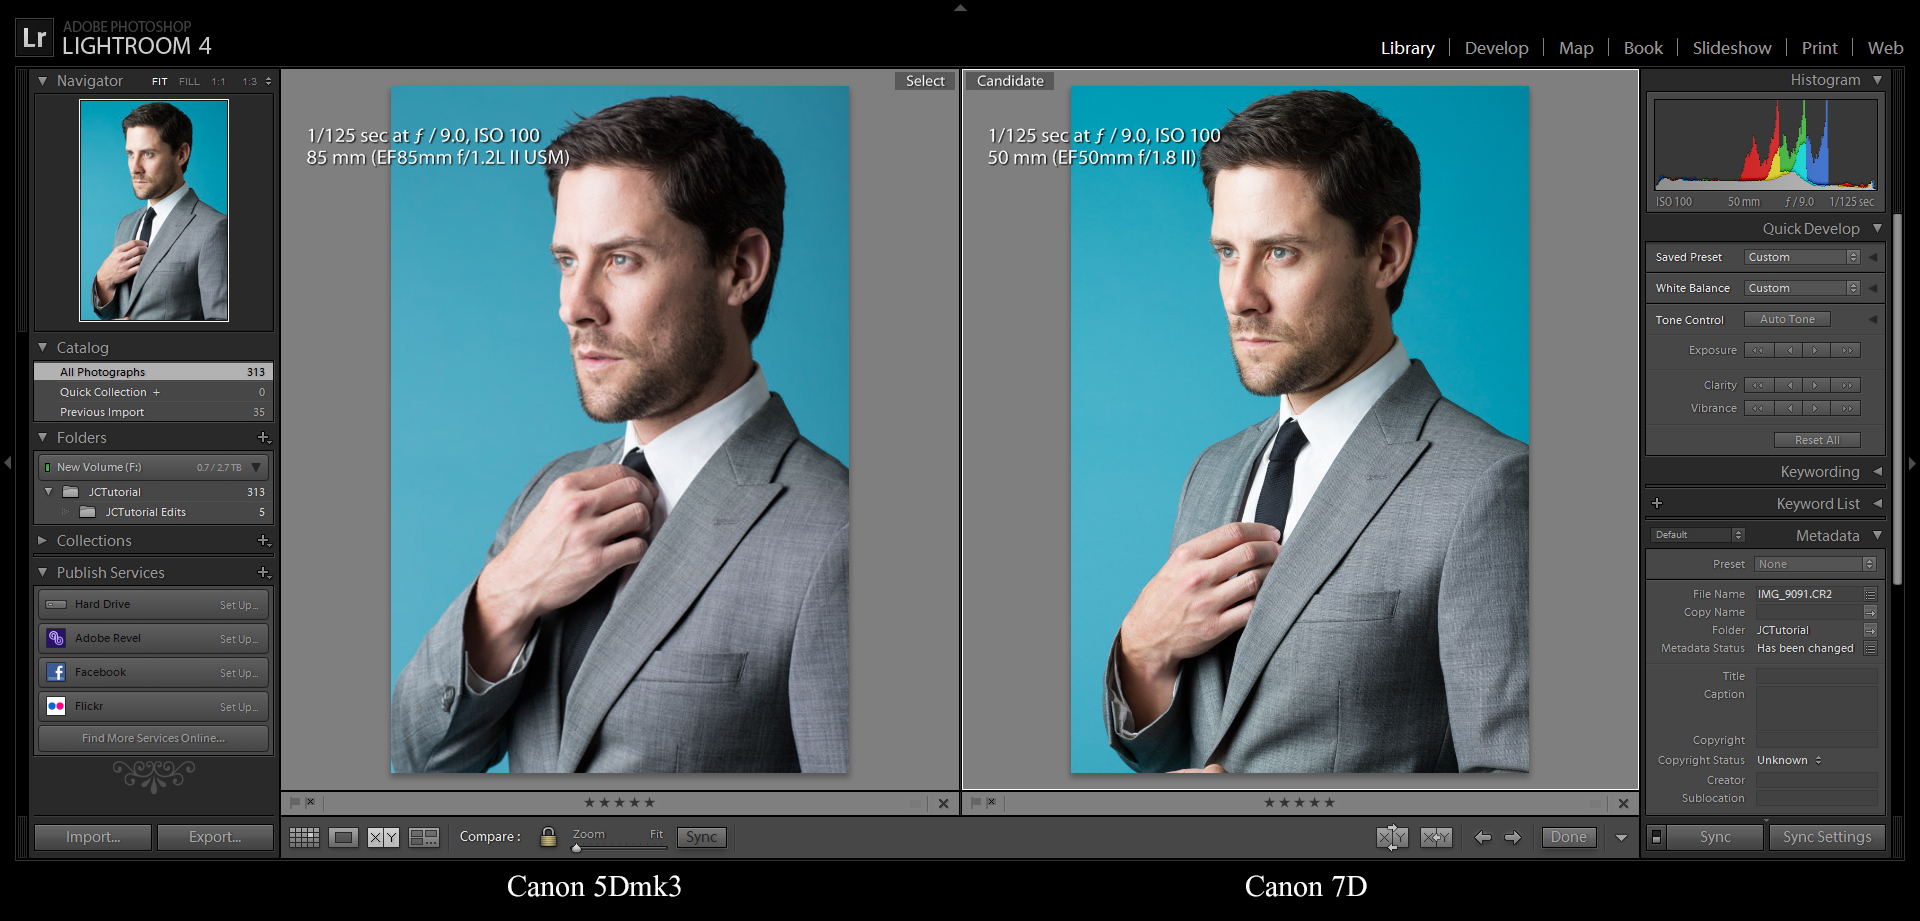Click the Auto Tone button
The width and height of the screenshot is (1920, 921).
click(x=1787, y=319)
